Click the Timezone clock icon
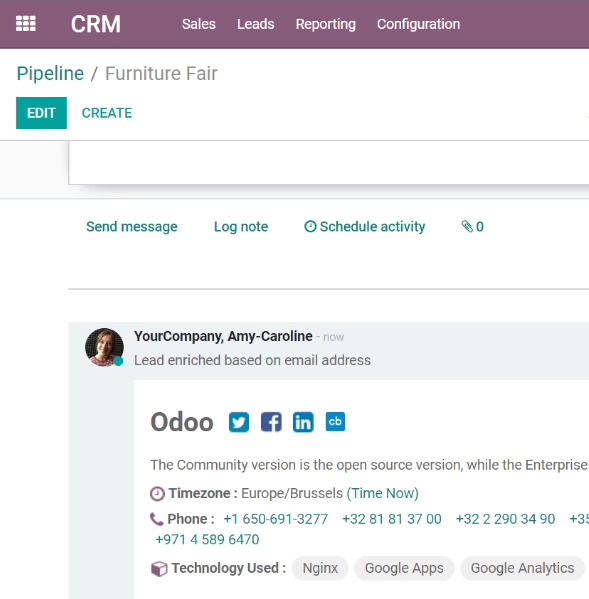 click(157, 494)
